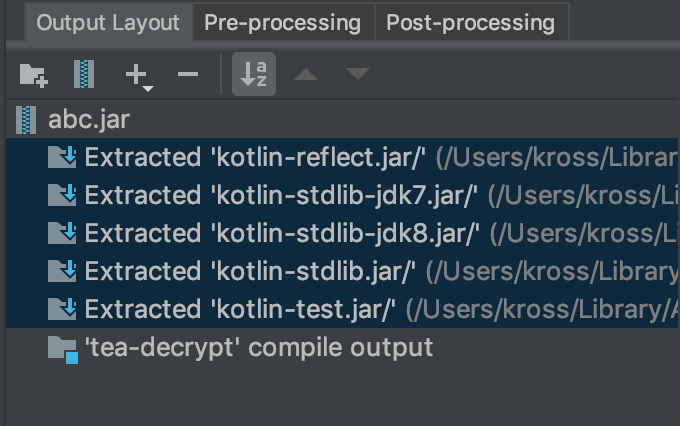Click the Remove minus icon

[187, 74]
